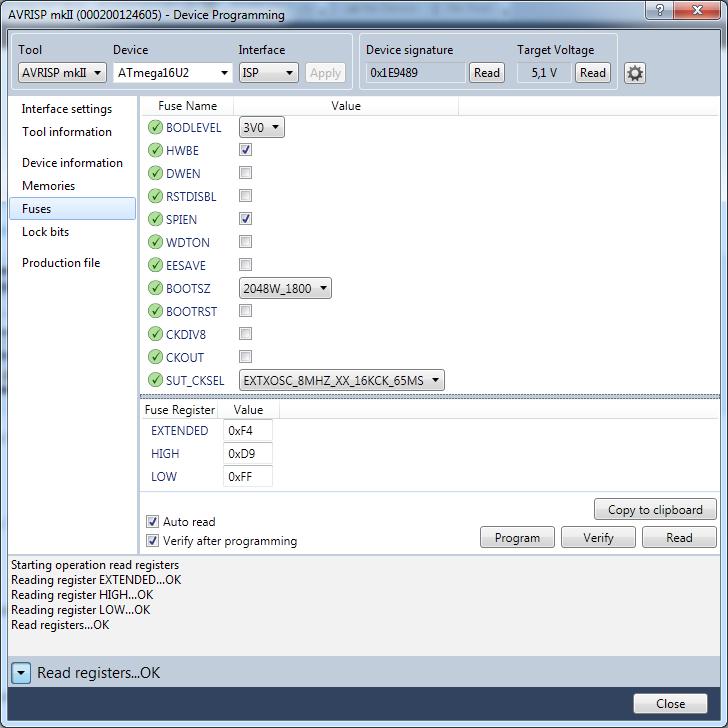
Task: Toggle the SPIEN fuse checkbox
Action: (x=246, y=219)
